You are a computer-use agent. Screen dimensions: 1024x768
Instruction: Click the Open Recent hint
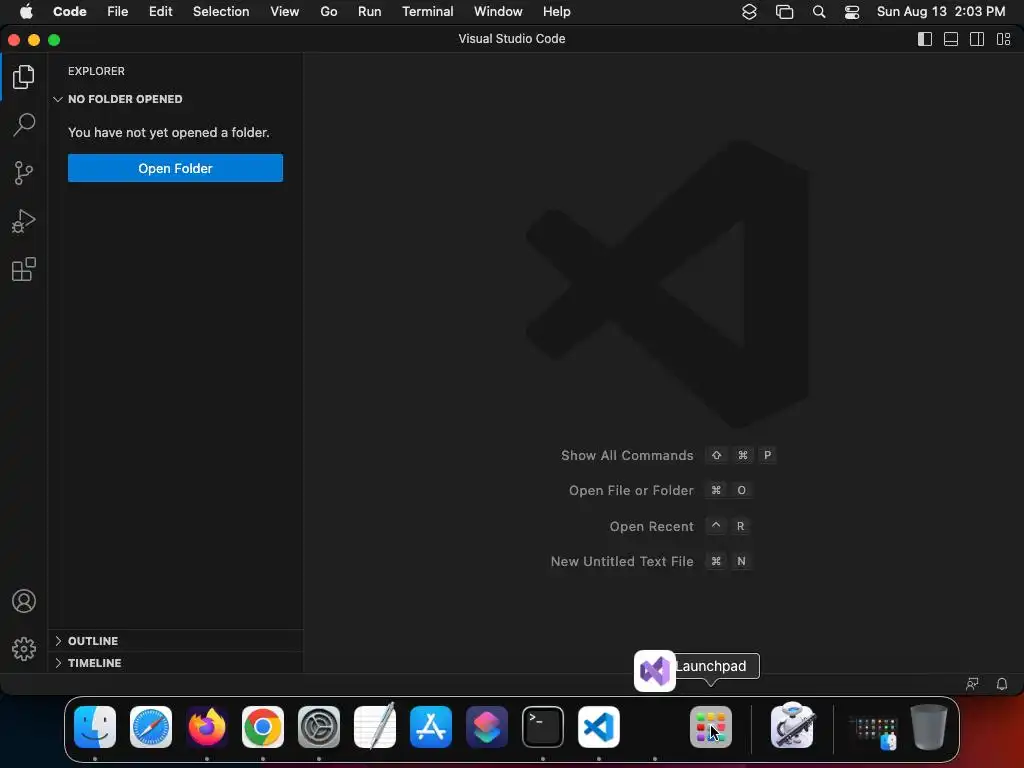point(679,526)
